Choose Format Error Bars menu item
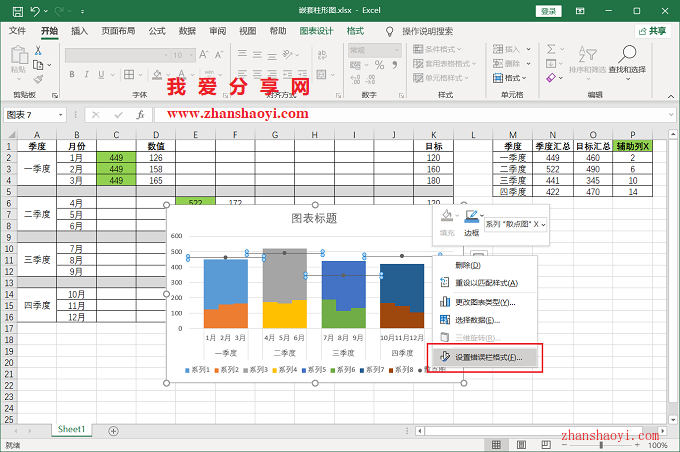The width and height of the screenshot is (680, 452). [485, 358]
